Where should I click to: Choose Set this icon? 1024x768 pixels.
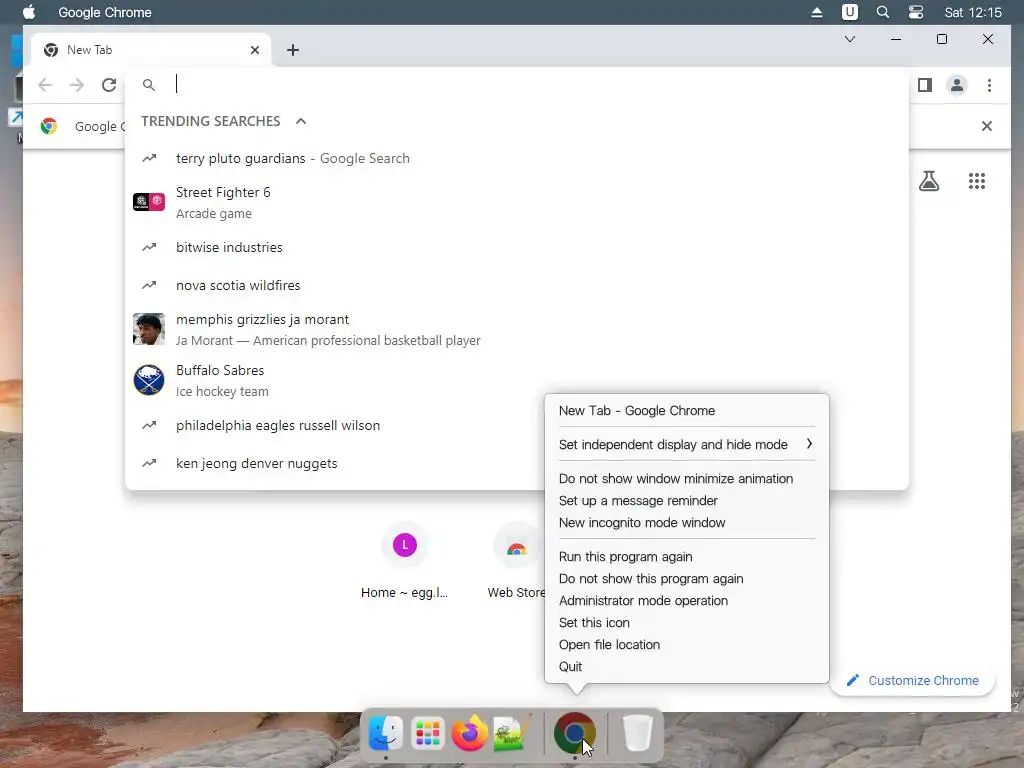coord(686,623)
